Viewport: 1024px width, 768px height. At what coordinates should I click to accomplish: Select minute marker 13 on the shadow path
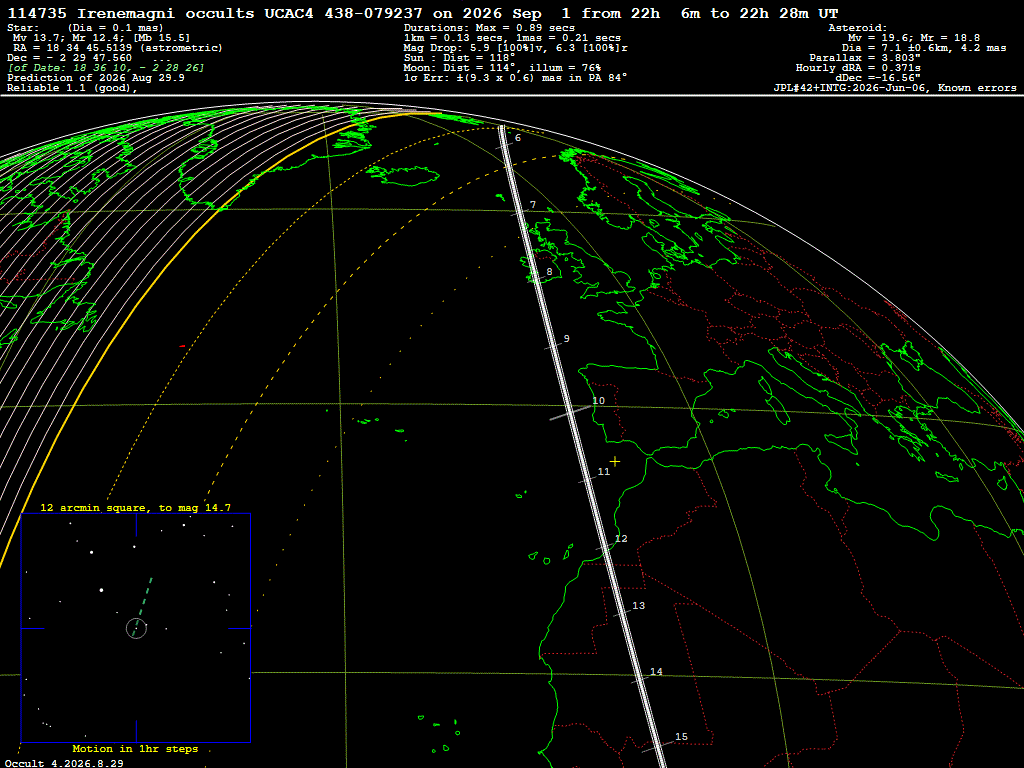click(x=638, y=605)
